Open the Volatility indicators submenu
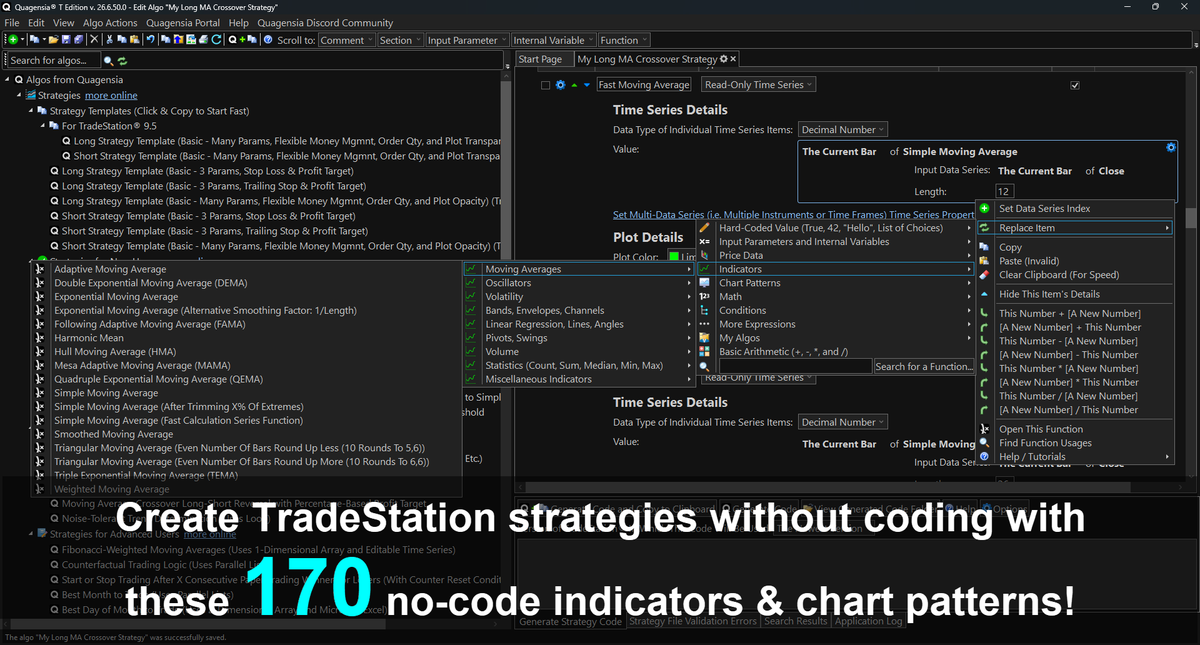The image size is (1200, 645). click(x=578, y=297)
